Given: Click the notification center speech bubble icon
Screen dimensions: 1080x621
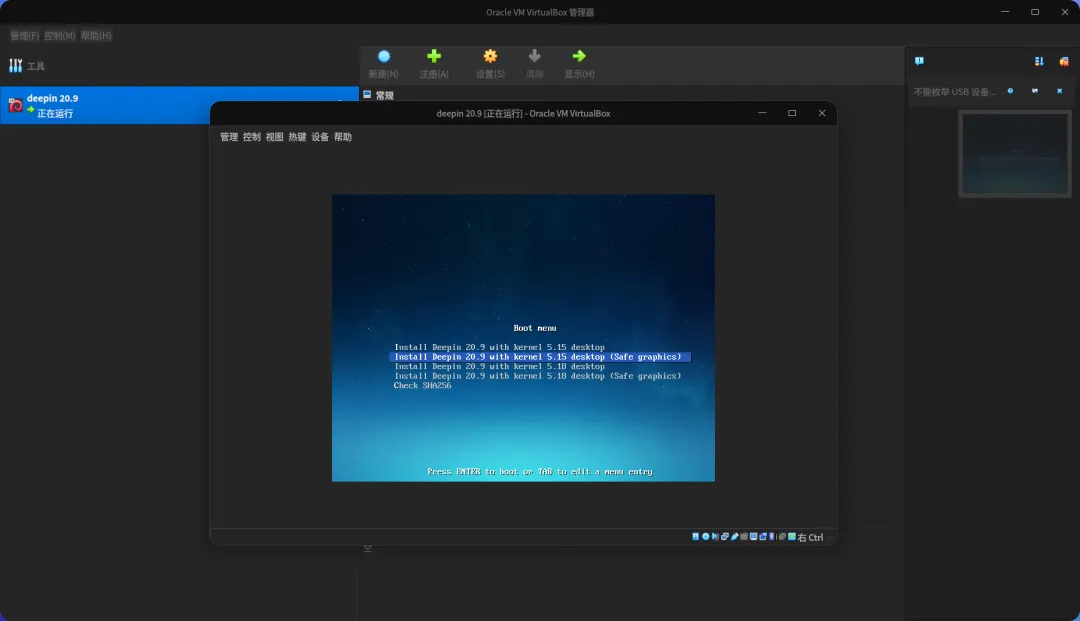Looking at the screenshot, I should pyautogui.click(x=919, y=61).
